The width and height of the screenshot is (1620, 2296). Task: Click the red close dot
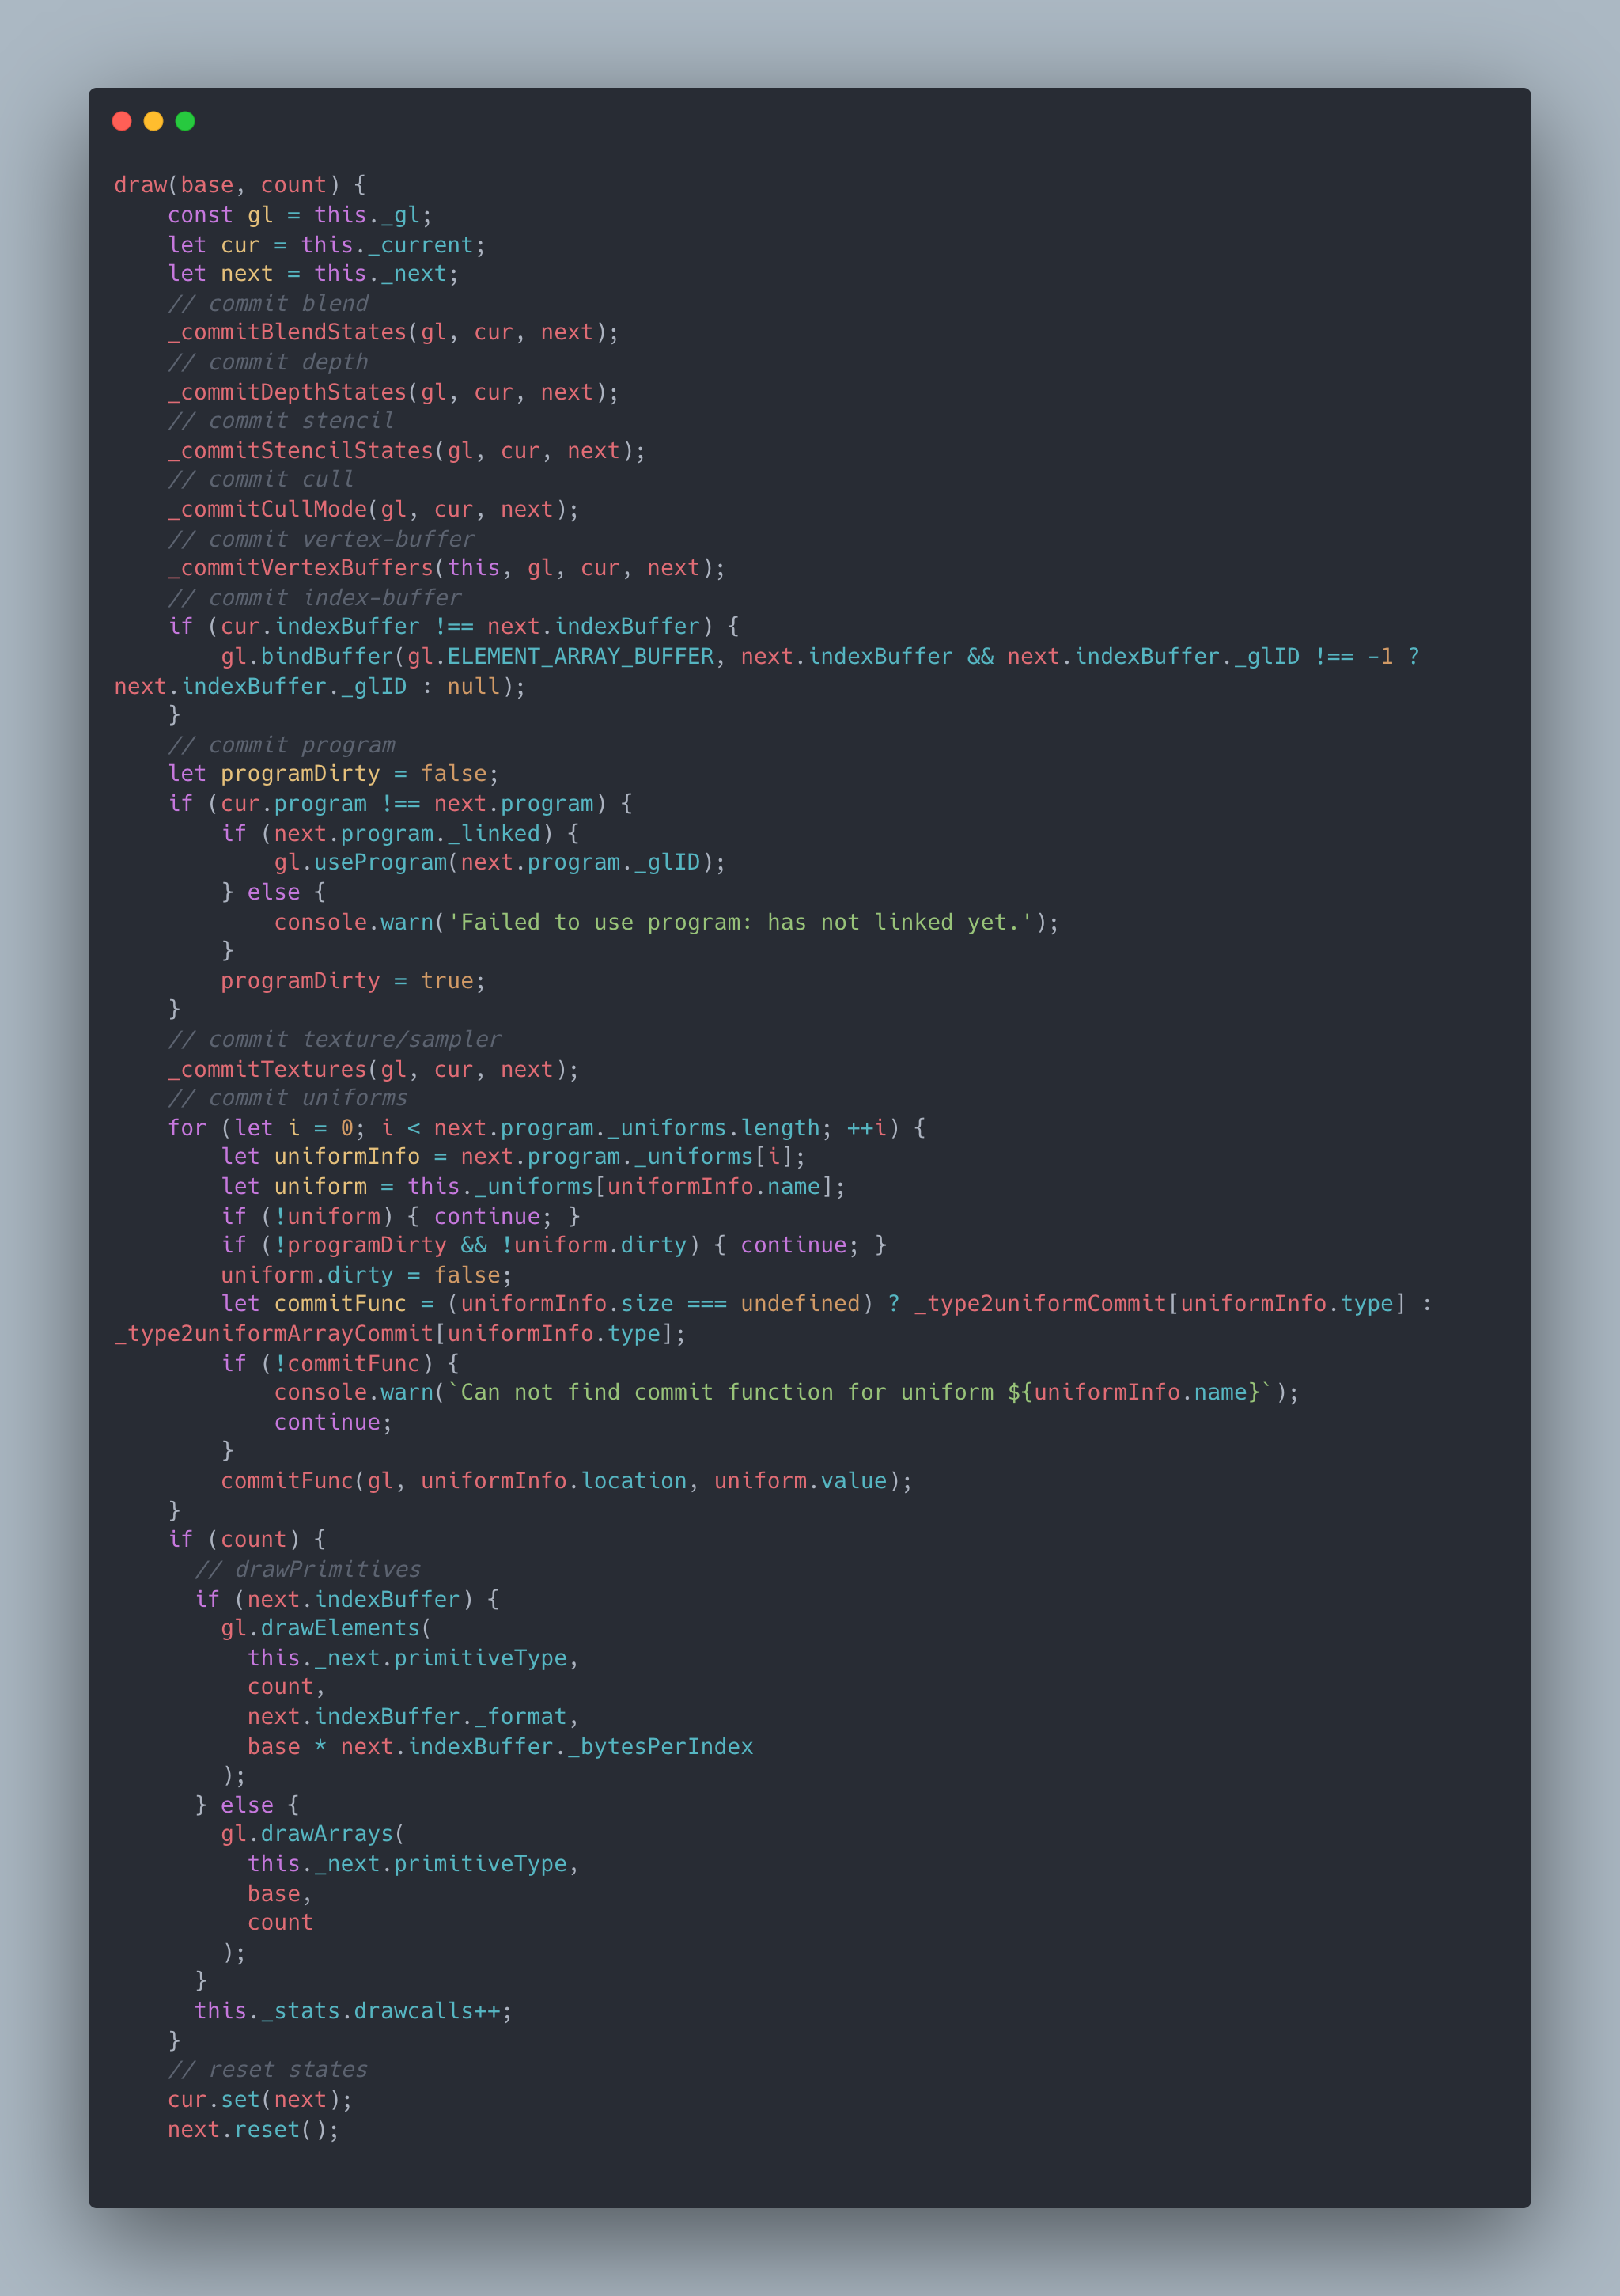tap(122, 121)
